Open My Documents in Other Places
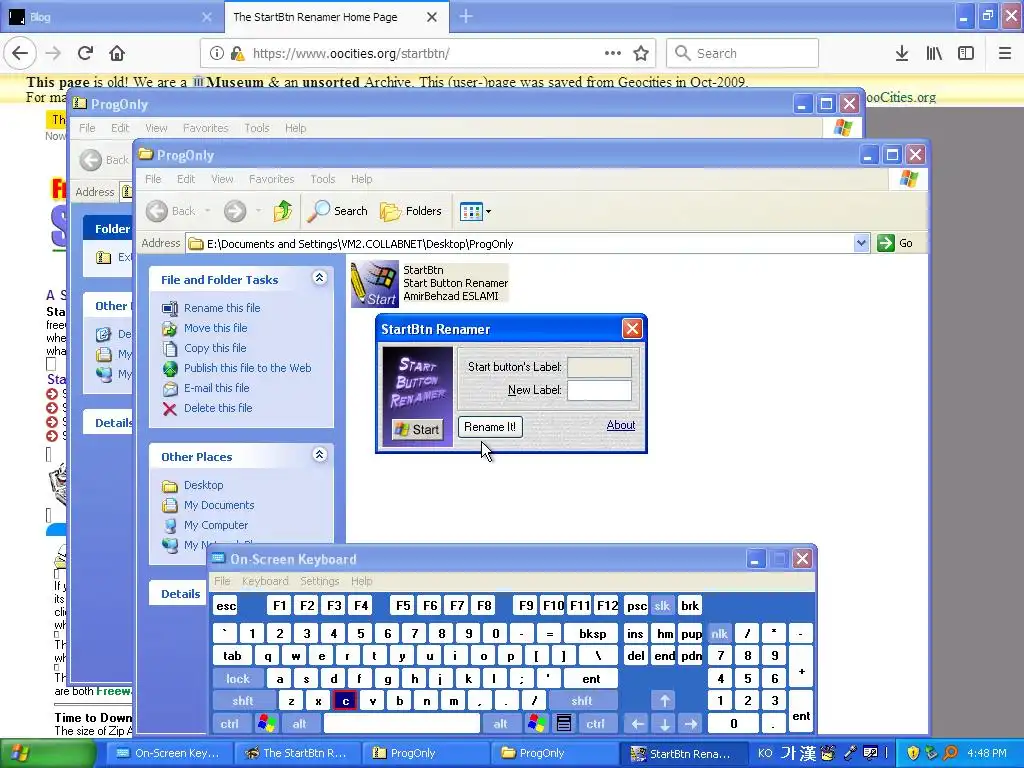 pos(219,505)
